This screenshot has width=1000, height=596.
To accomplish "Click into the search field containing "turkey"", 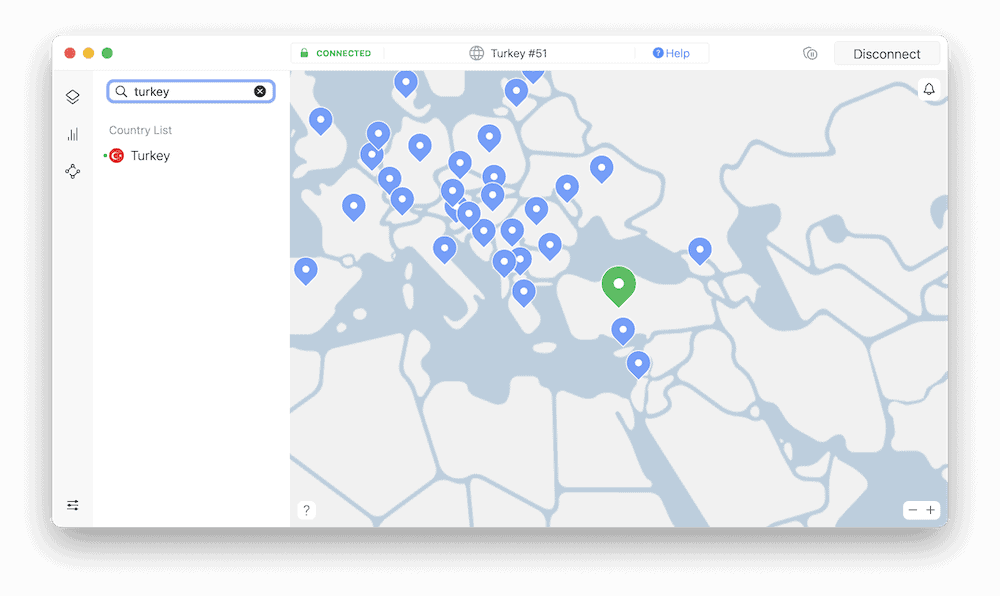I will click(190, 92).
